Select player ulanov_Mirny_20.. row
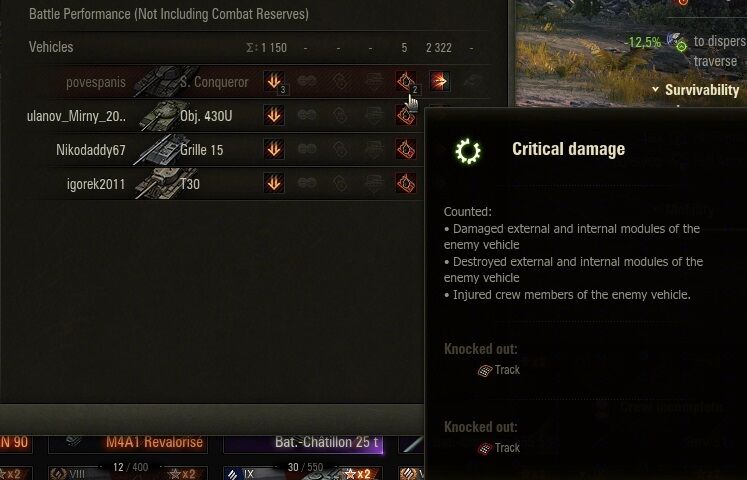Screen dimensions: 747x480 224,116
